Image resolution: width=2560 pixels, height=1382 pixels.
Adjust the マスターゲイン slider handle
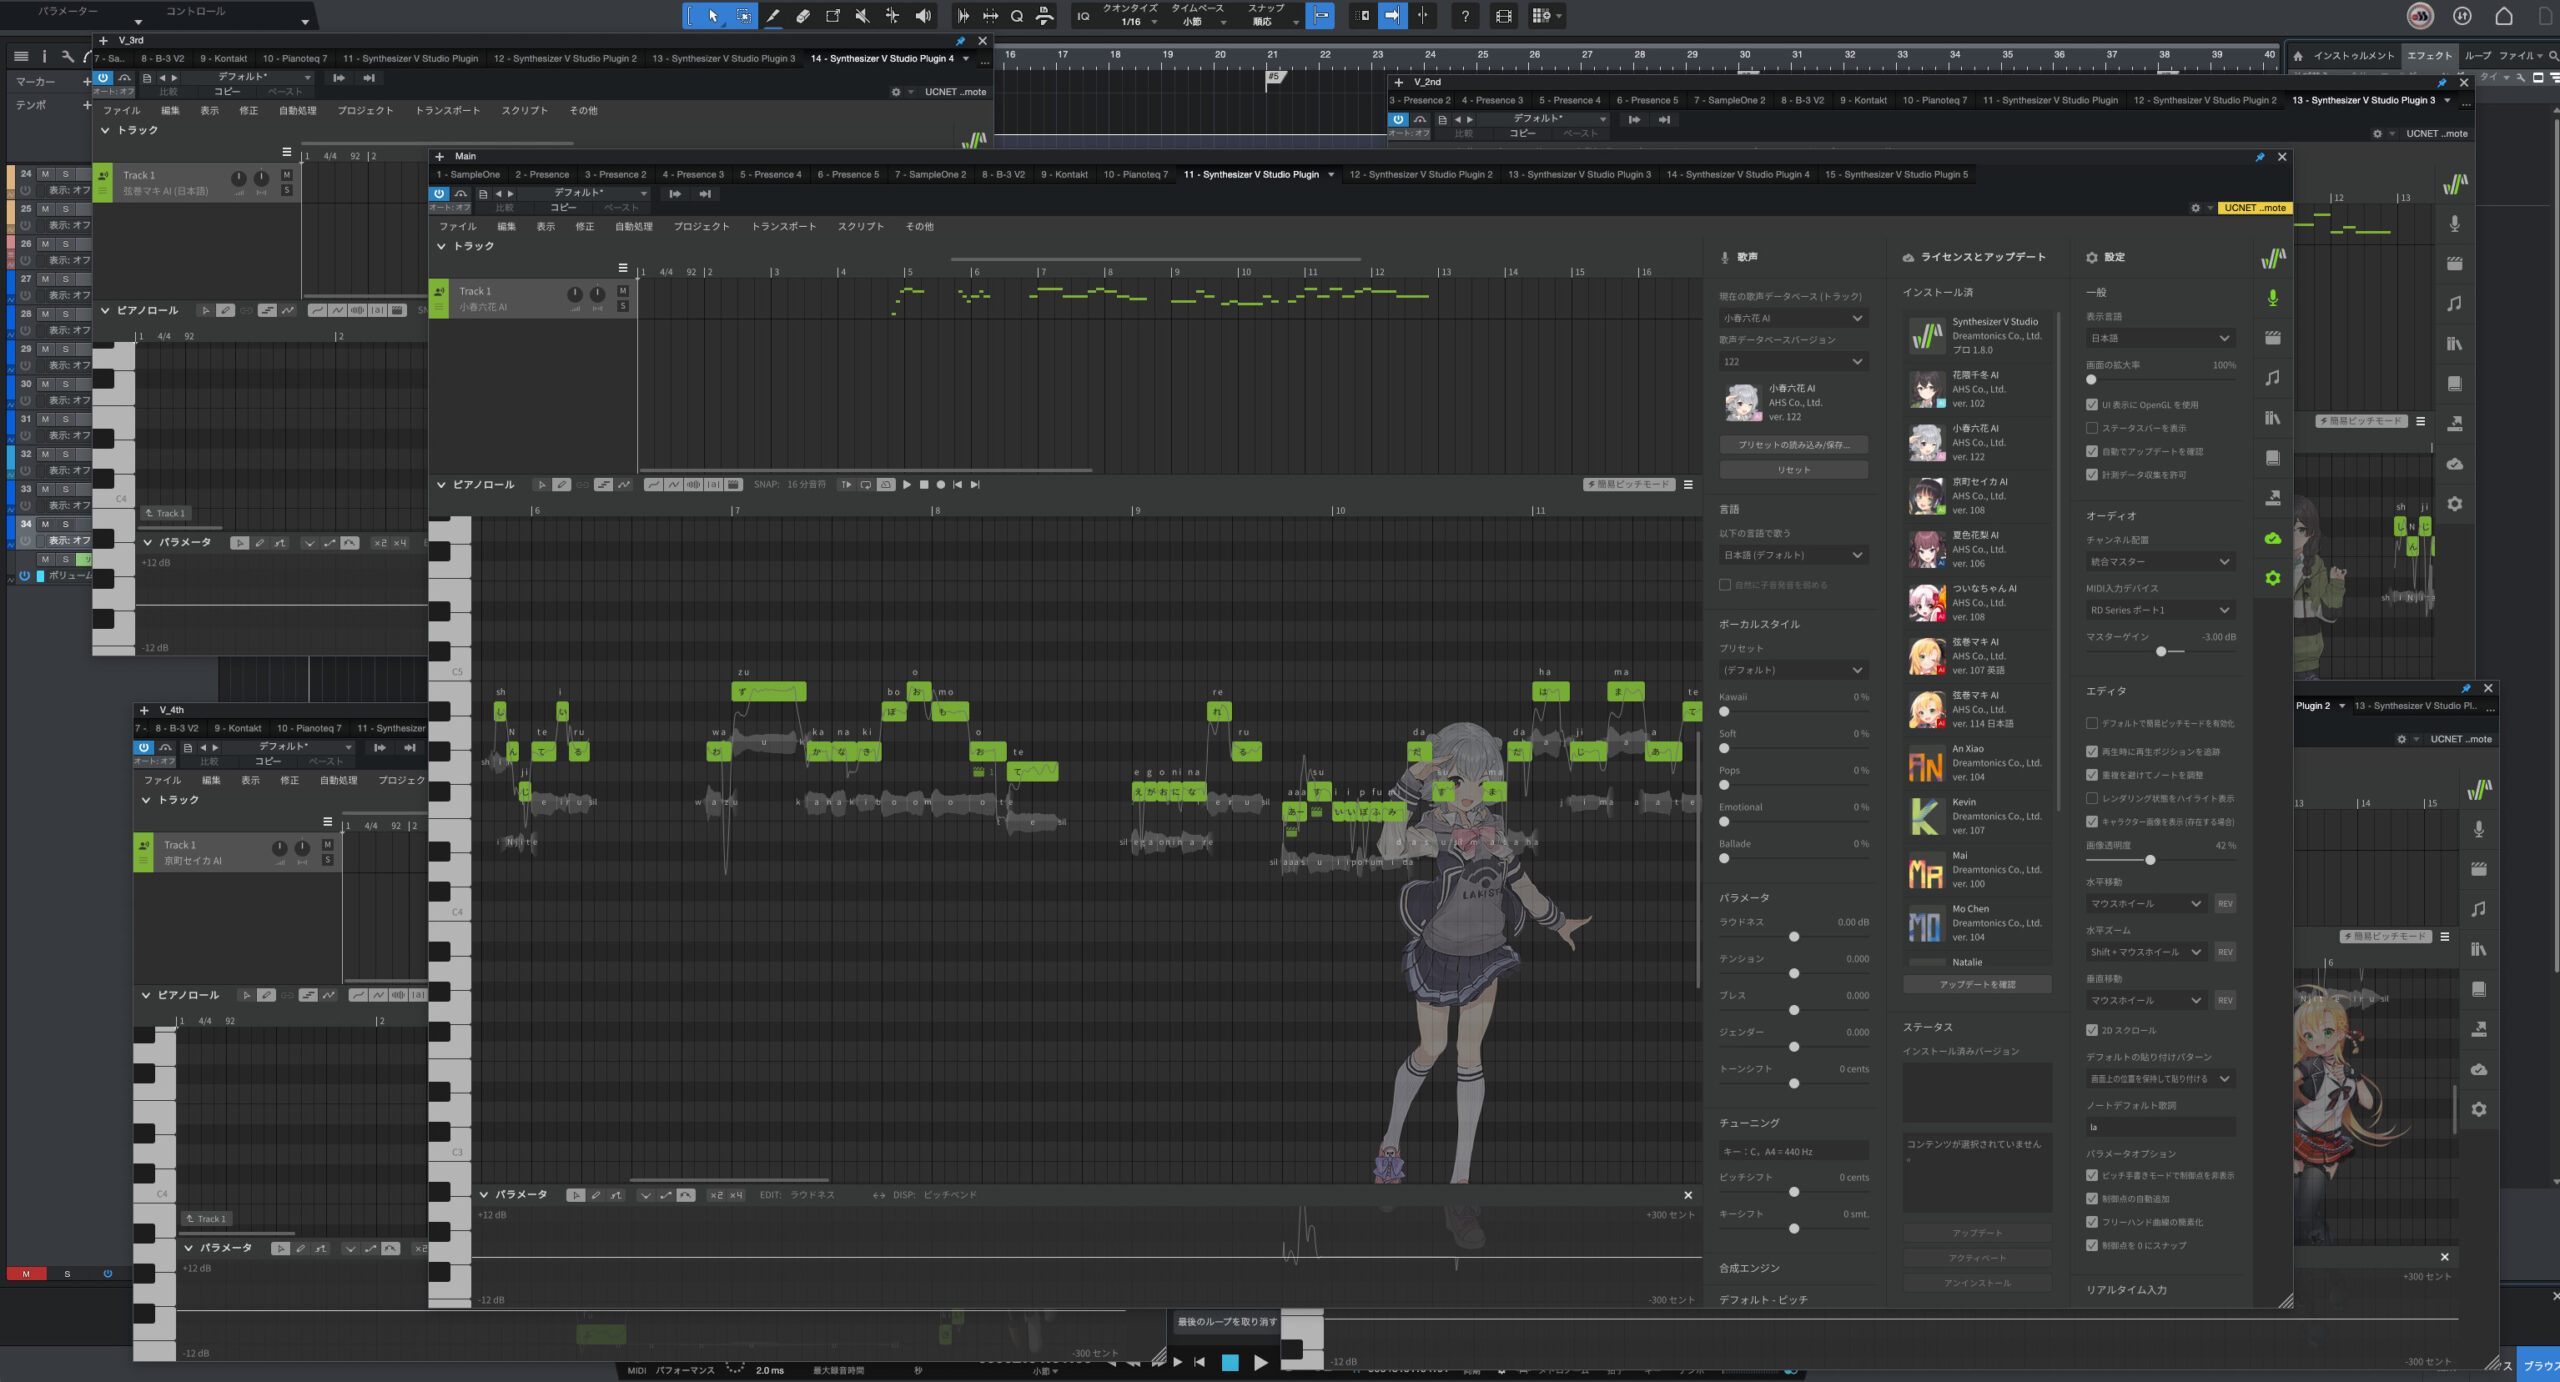point(2161,652)
